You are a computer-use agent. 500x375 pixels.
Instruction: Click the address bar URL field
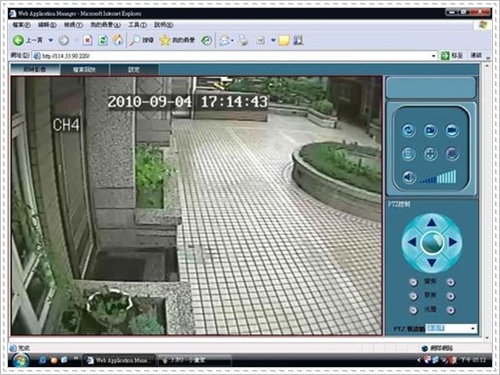click(x=232, y=56)
